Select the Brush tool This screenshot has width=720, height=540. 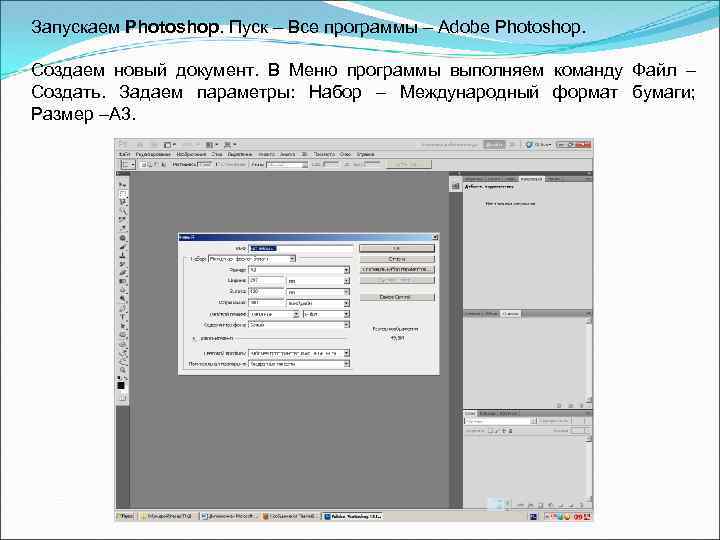pos(122,247)
